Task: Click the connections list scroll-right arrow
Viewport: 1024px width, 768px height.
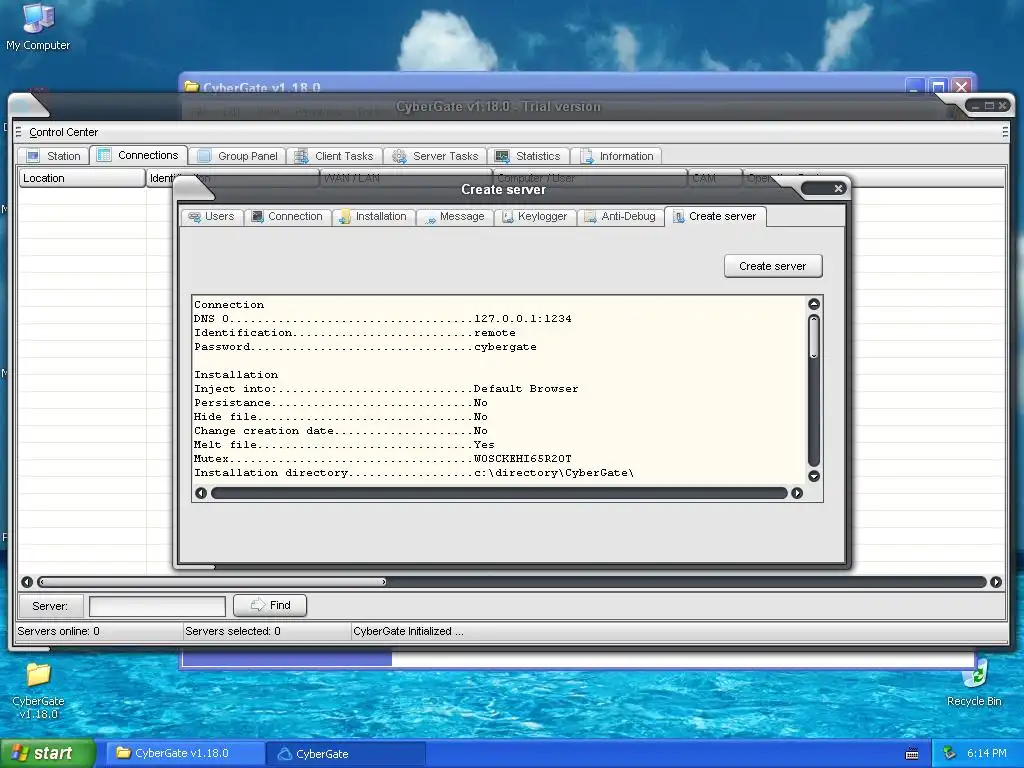Action: 996,582
